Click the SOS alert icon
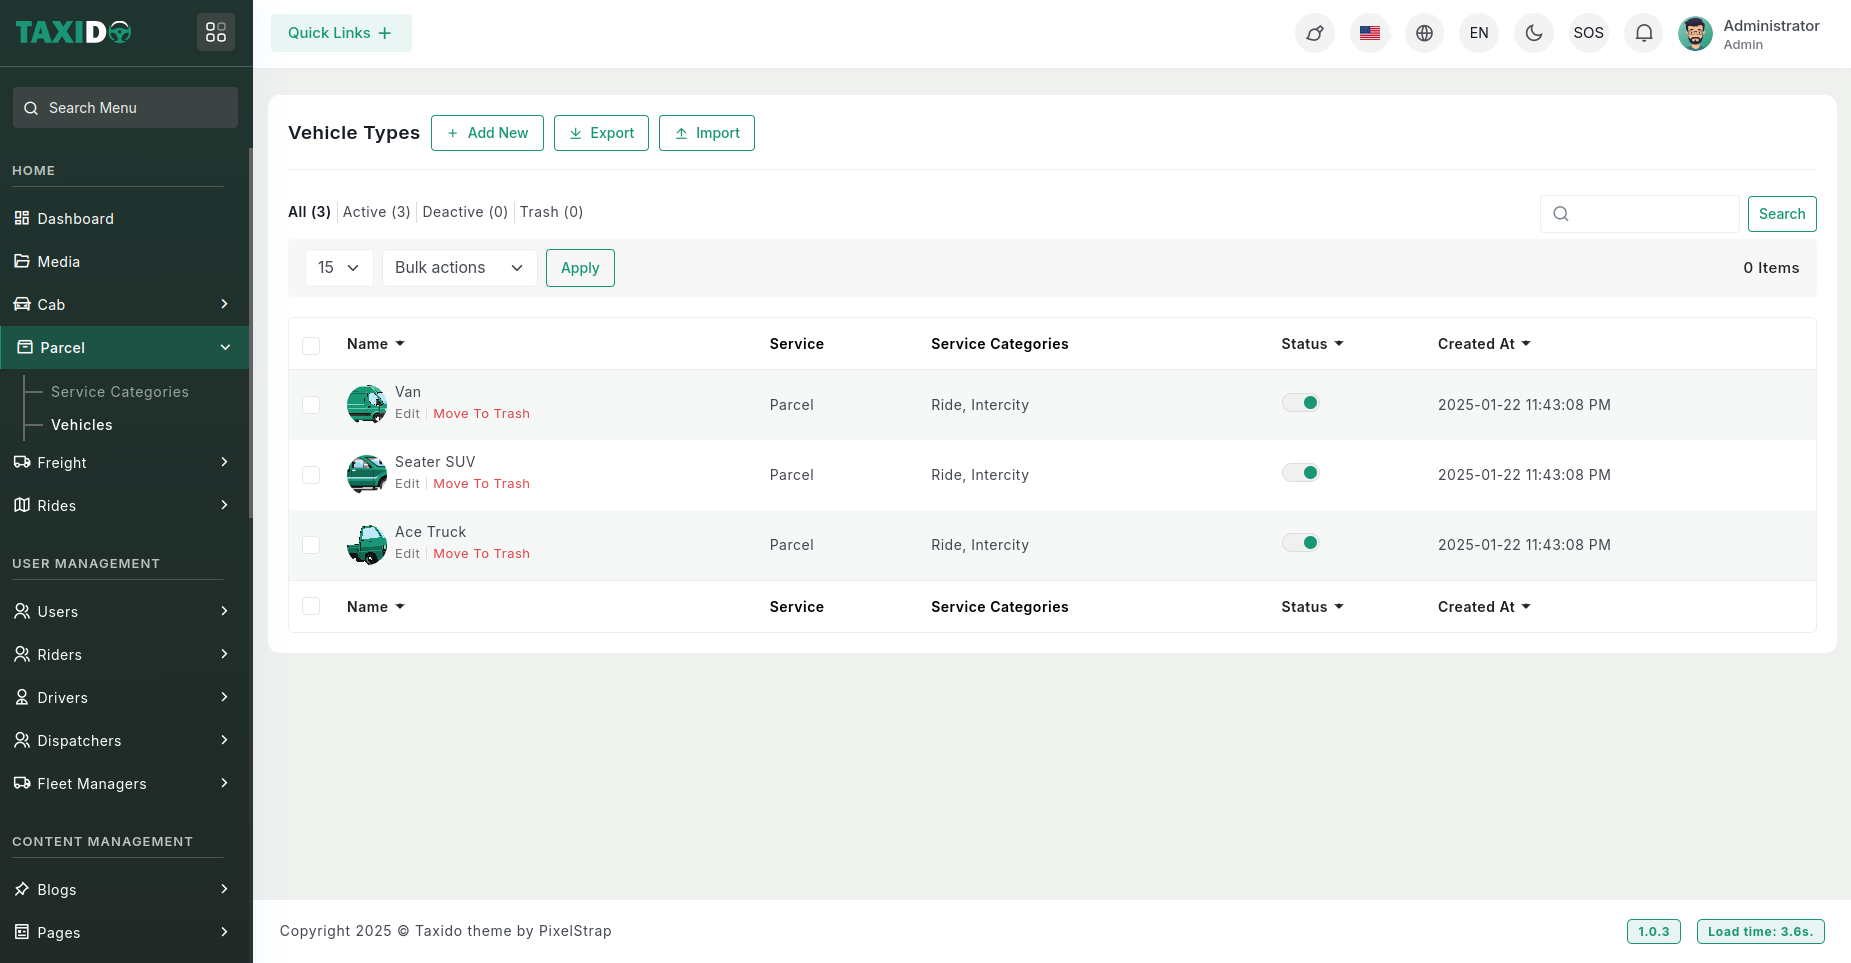Viewport: 1851px width, 963px height. 1588,33
